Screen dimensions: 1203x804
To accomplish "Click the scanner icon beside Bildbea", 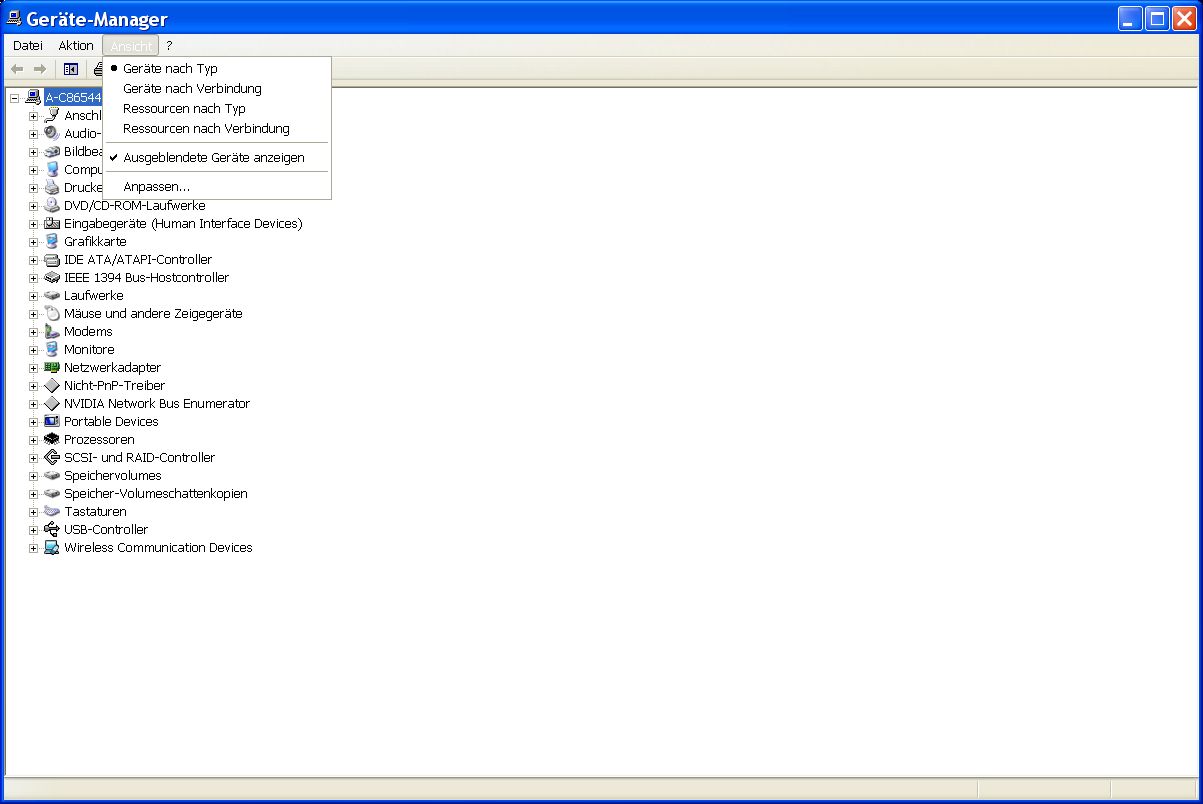I will [52, 151].
